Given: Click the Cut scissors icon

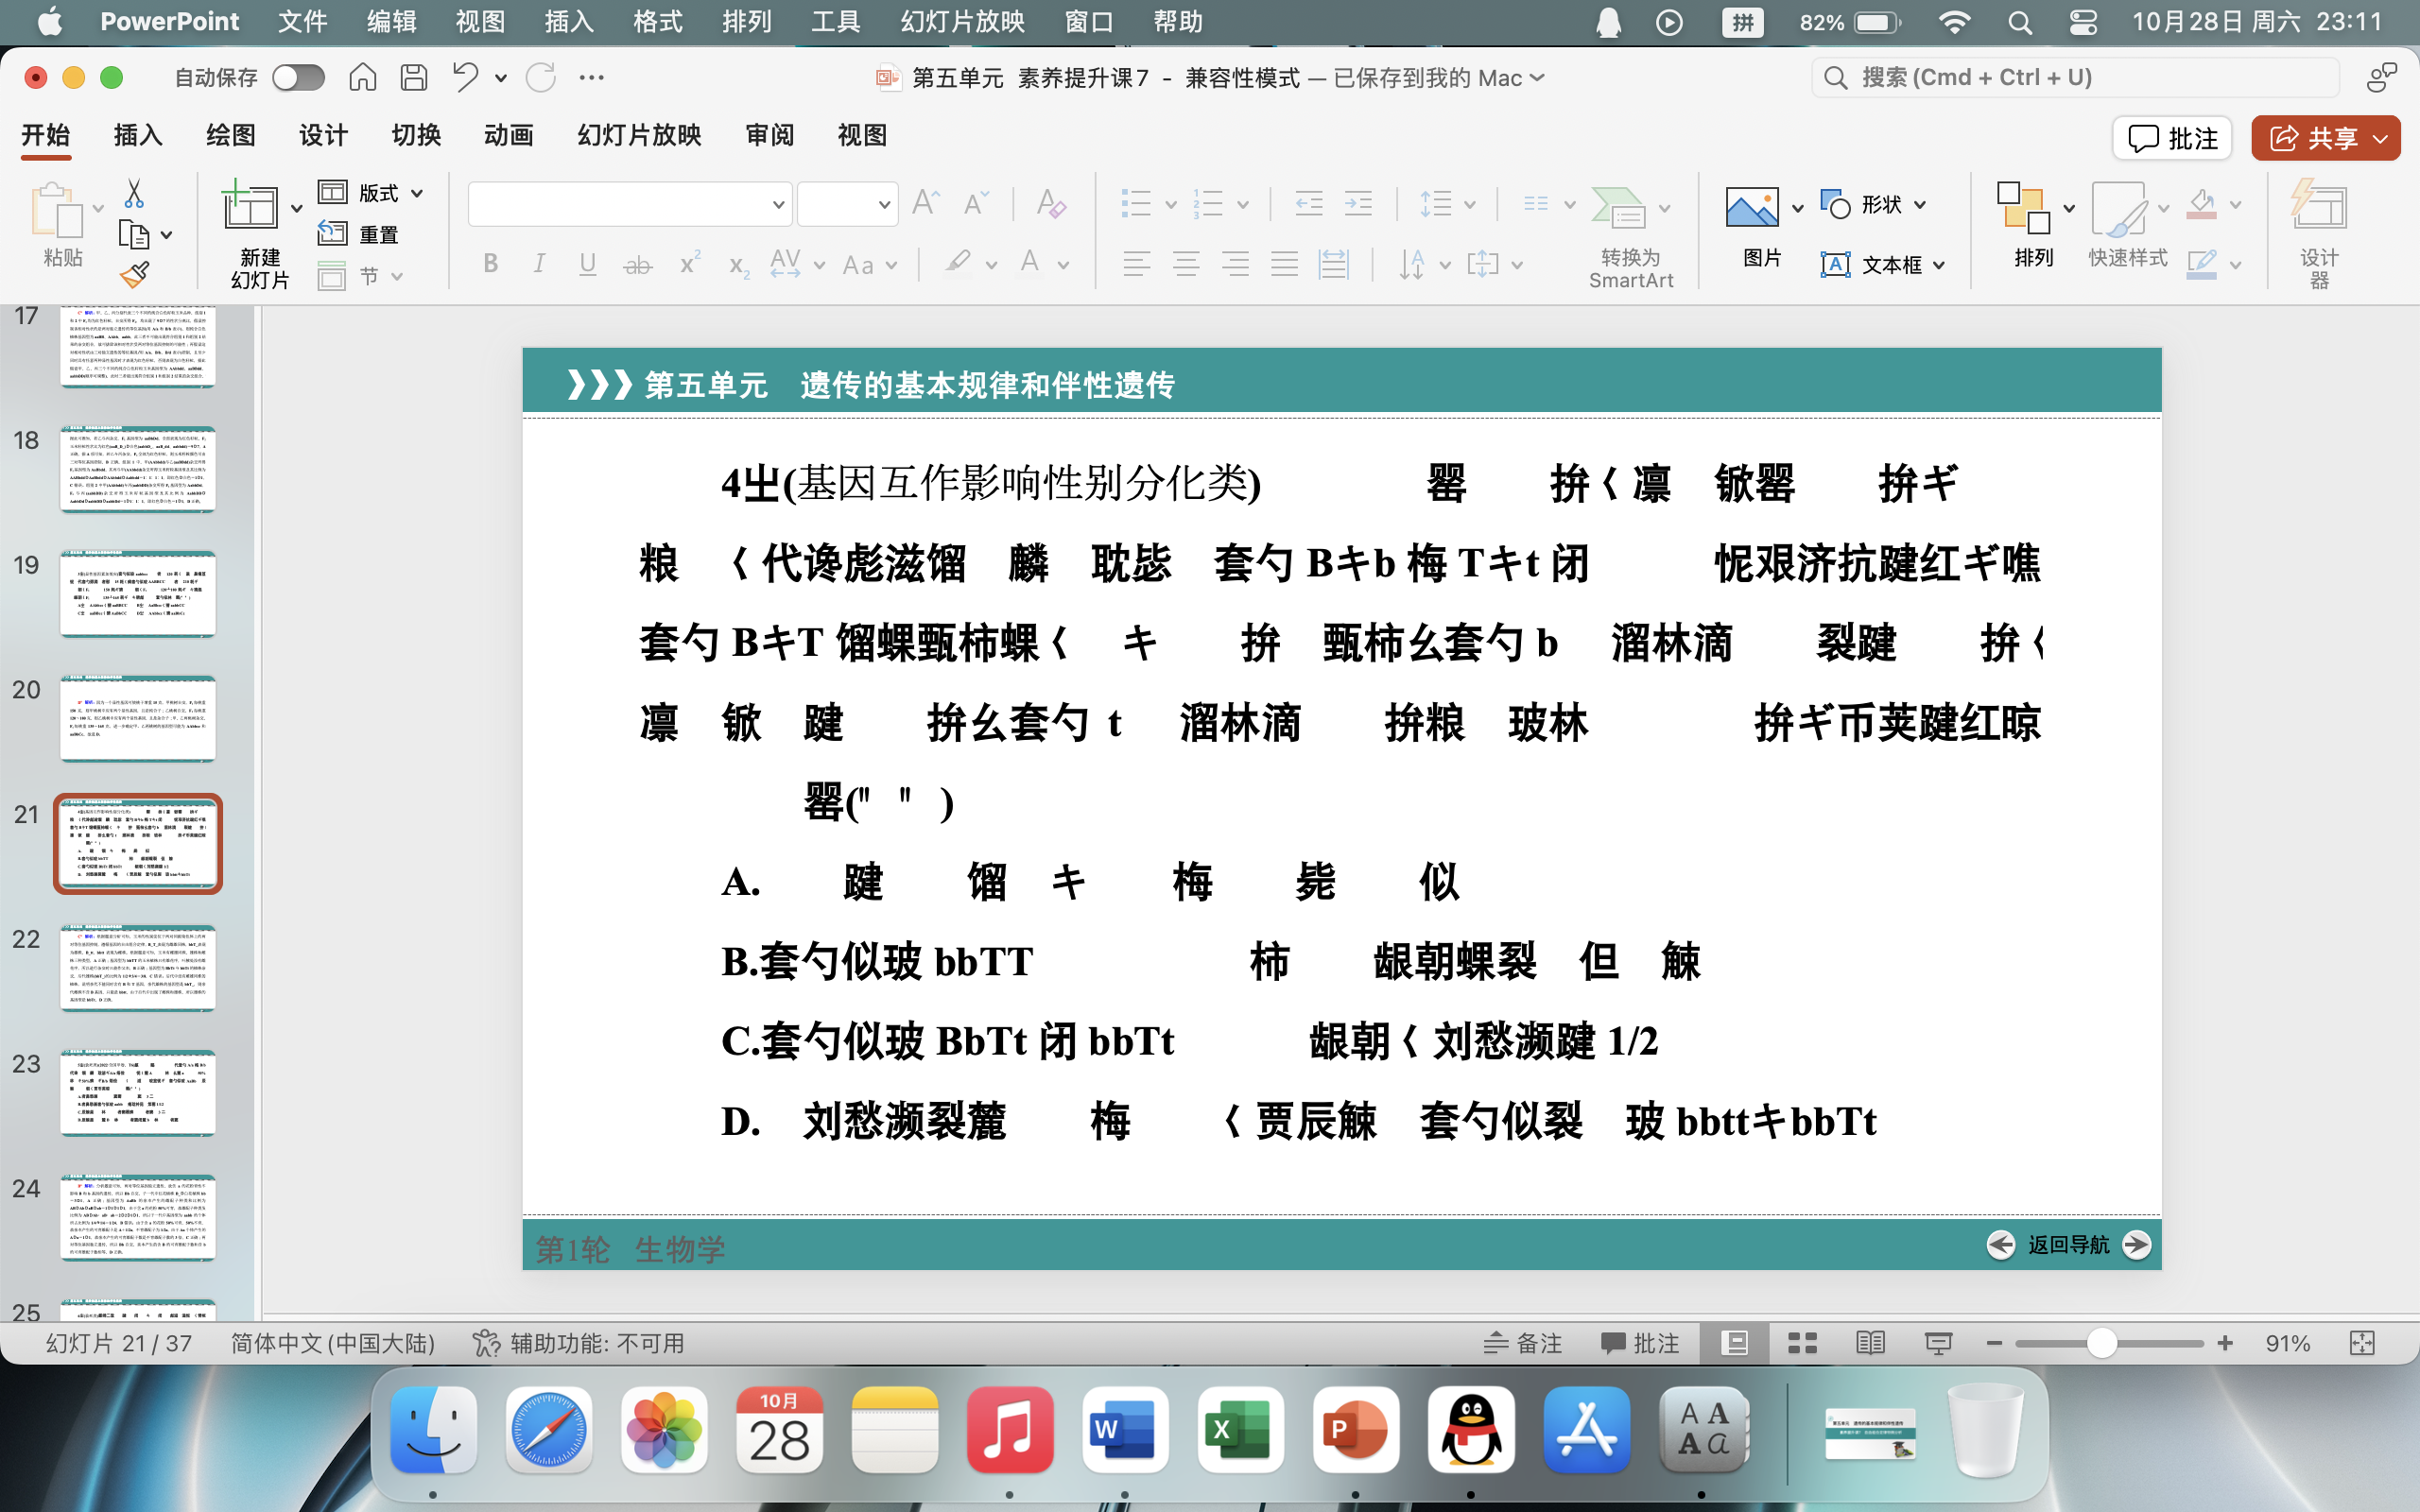Looking at the screenshot, I should [134, 193].
